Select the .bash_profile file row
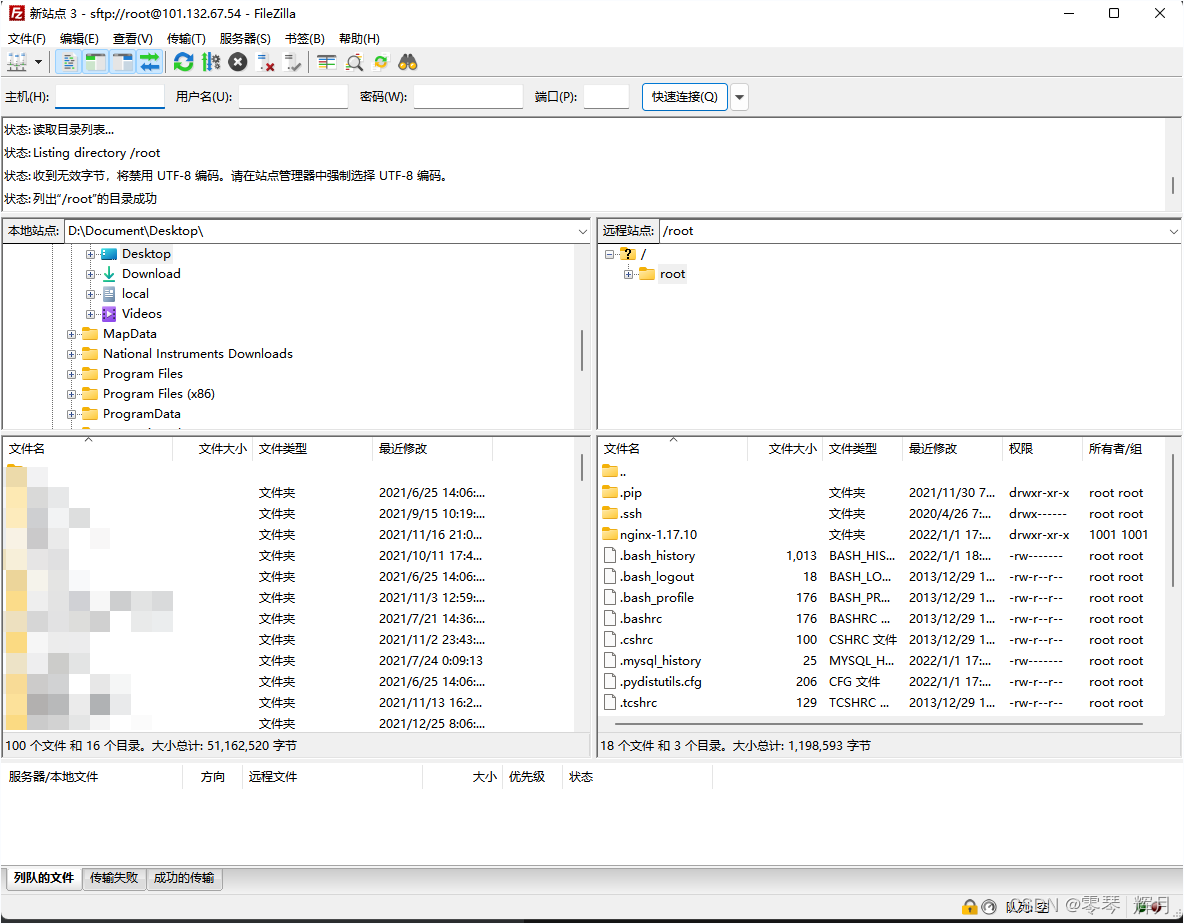Viewport: 1184px width, 924px height. pos(883,598)
